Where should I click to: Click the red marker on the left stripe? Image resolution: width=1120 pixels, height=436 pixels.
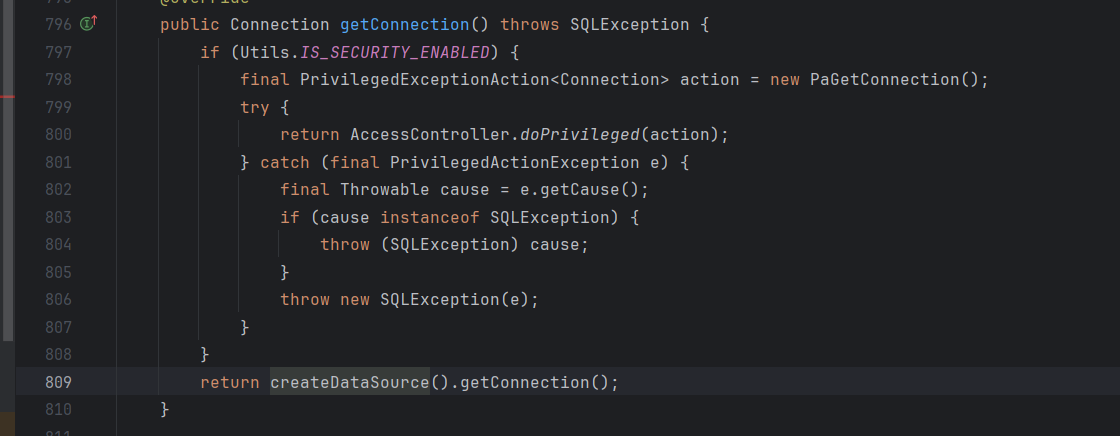(x=7, y=97)
